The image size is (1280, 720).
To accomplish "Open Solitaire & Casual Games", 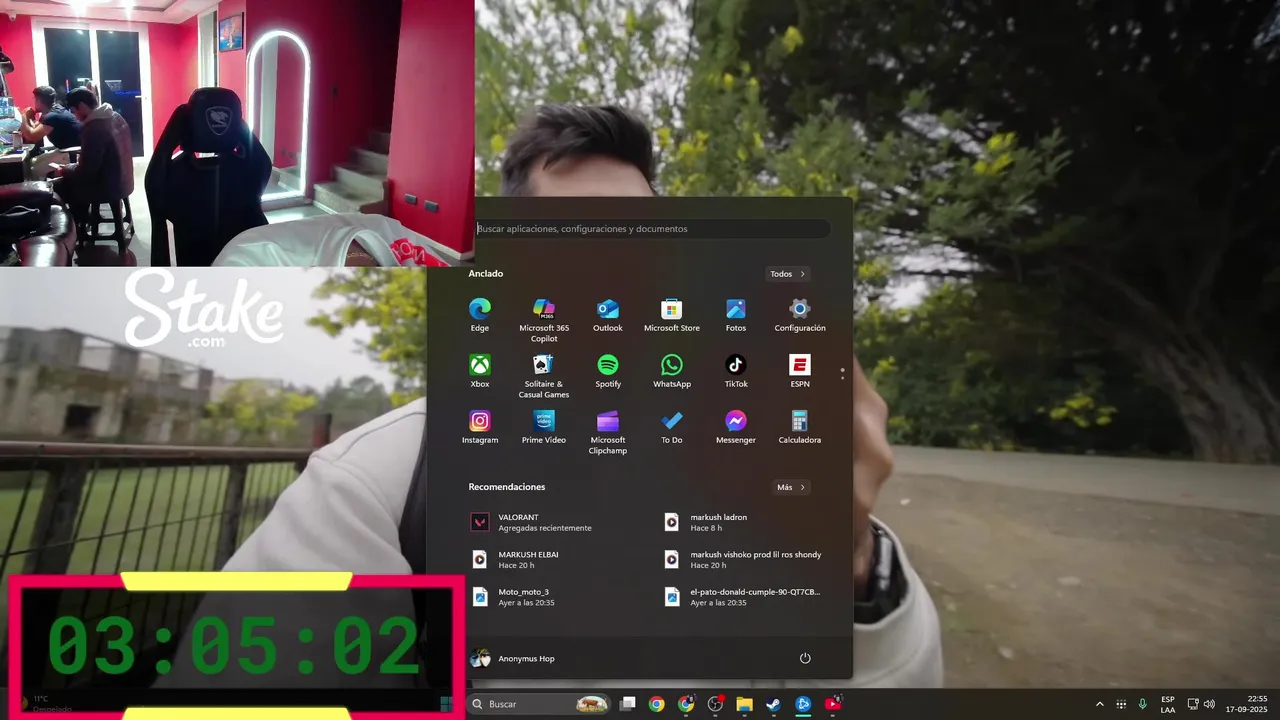I will 544,376.
